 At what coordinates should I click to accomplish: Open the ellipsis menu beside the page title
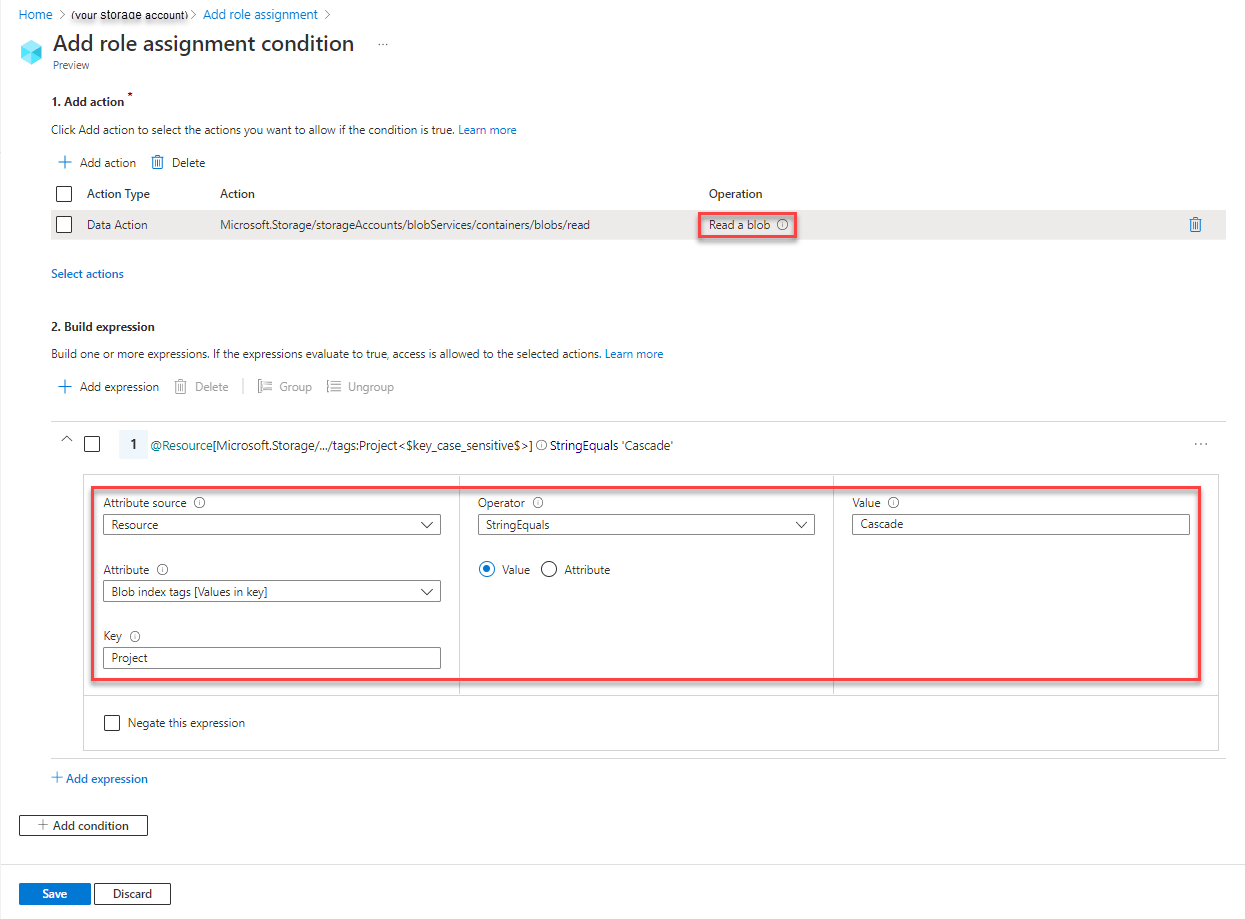383,44
